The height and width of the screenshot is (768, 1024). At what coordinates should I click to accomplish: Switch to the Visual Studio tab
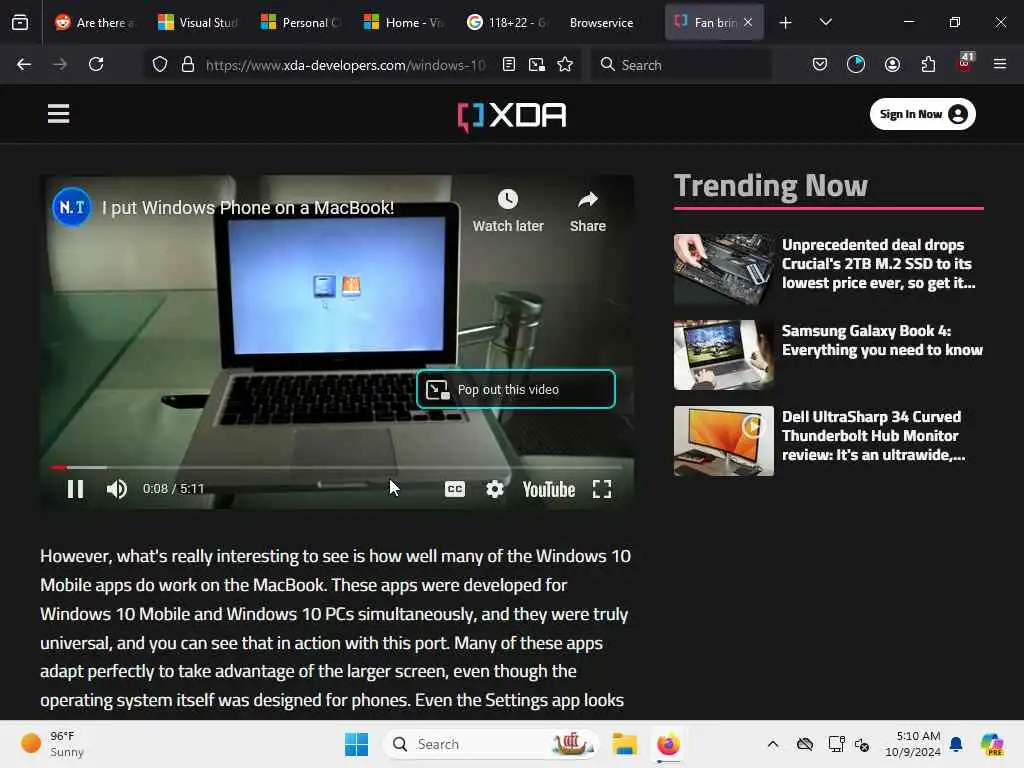(x=198, y=22)
